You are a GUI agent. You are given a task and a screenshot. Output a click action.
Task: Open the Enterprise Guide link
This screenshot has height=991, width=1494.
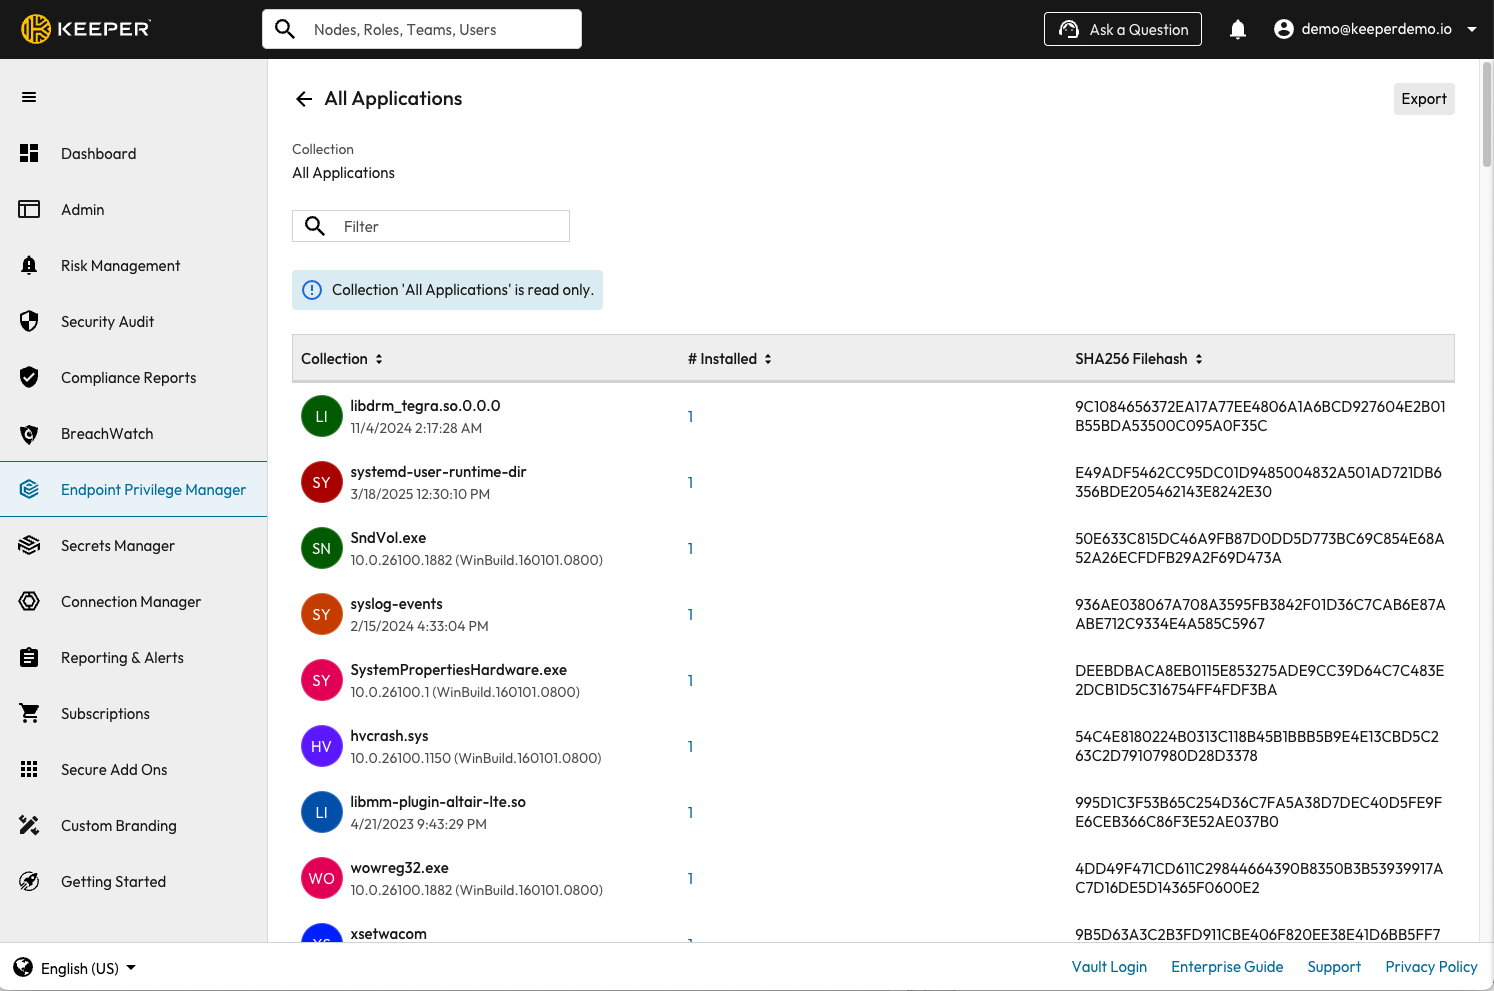point(1227,967)
